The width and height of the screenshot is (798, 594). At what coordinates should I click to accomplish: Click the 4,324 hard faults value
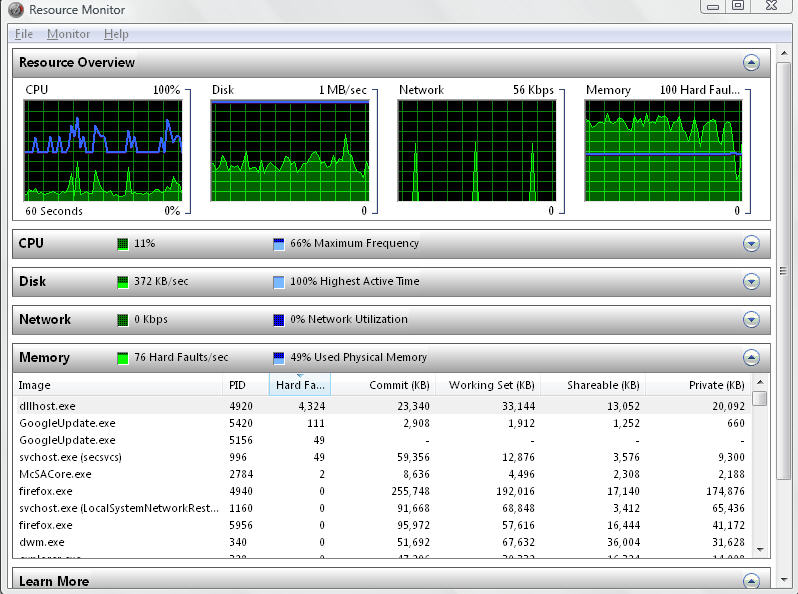click(311, 406)
